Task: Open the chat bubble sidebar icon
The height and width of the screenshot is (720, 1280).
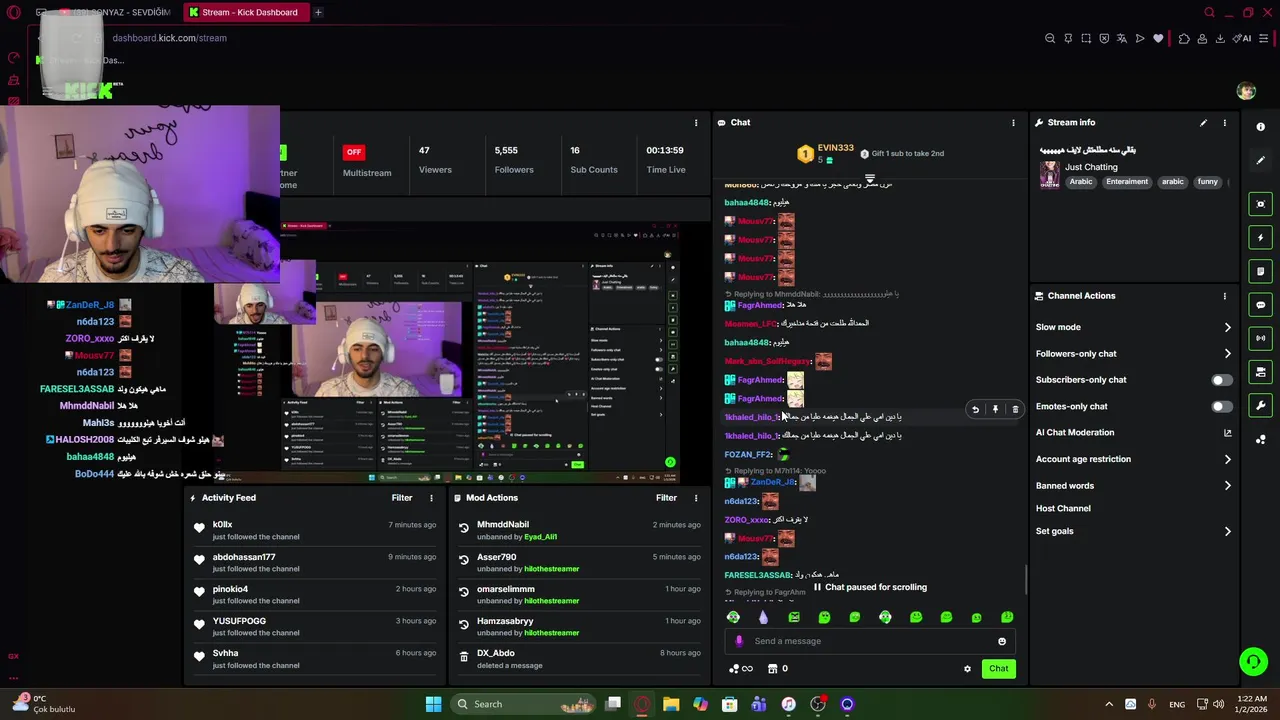Action: (x=1260, y=305)
